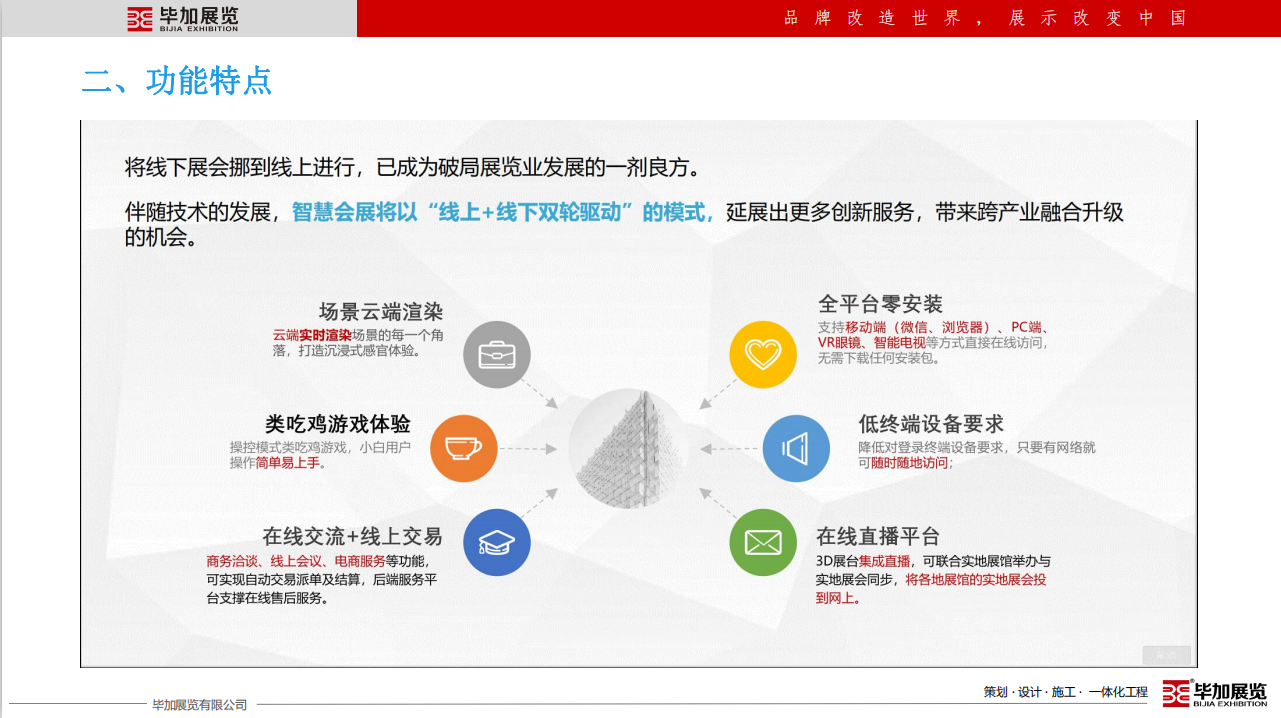Select the 低终端设备要求 heading
The height and width of the screenshot is (718, 1281).
(x=930, y=424)
